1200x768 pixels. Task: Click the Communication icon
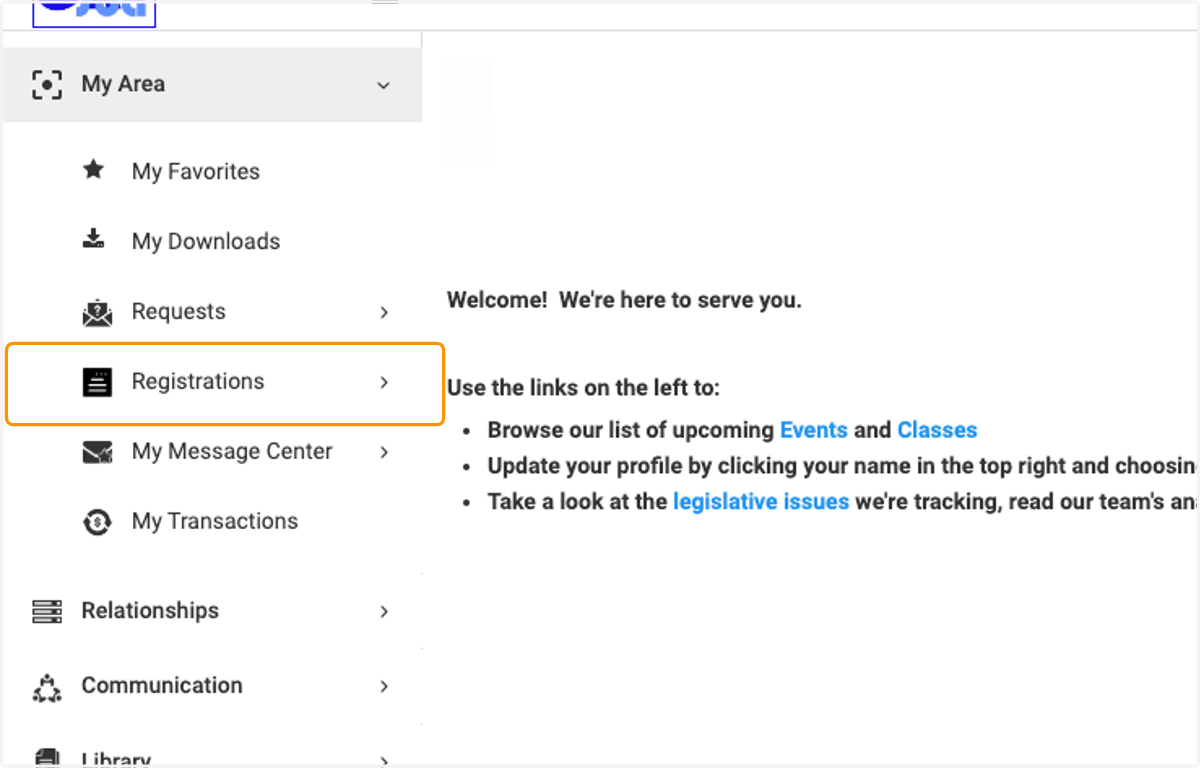click(x=47, y=687)
